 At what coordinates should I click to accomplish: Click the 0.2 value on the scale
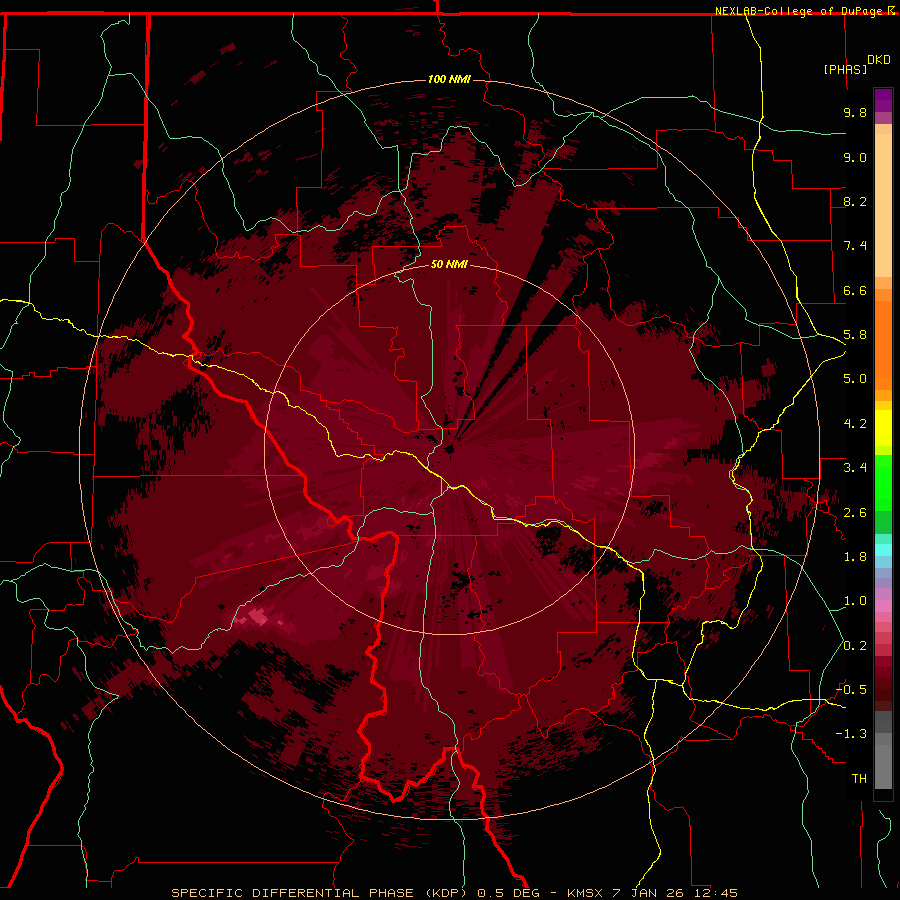855,646
